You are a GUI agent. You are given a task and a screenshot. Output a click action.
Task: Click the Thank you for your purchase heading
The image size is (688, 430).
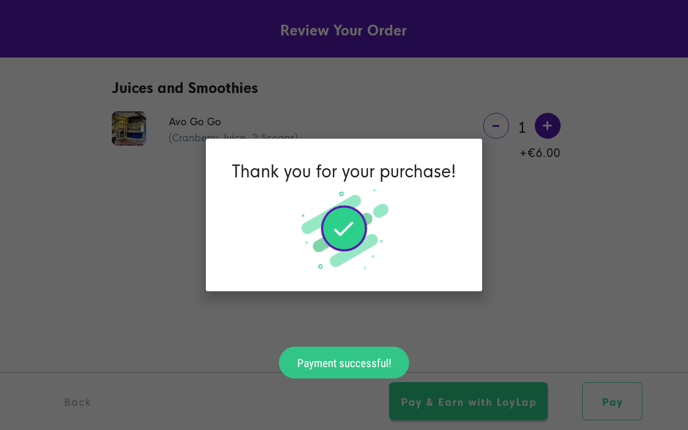[x=344, y=171]
